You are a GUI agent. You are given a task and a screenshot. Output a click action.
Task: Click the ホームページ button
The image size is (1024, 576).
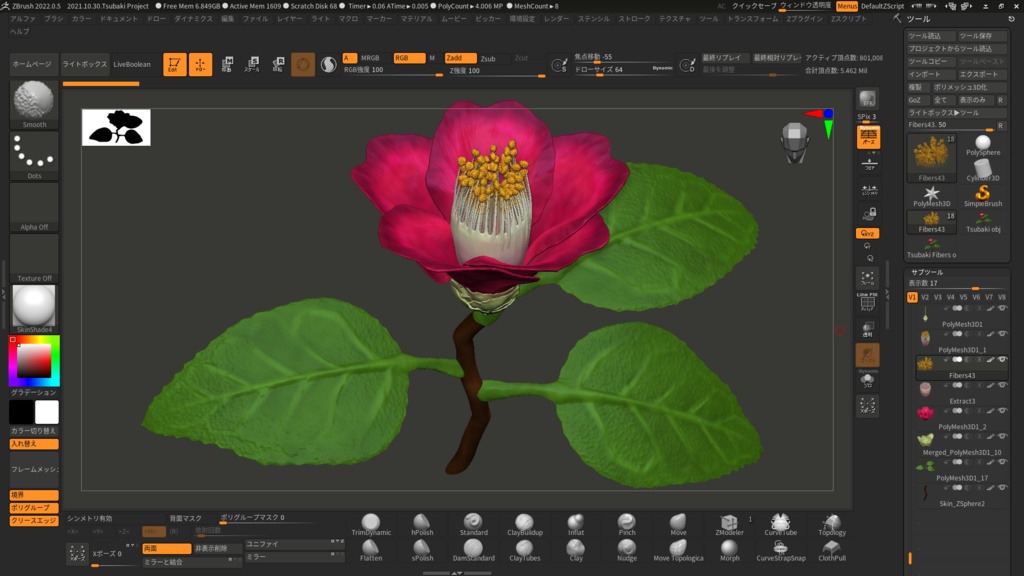pyautogui.click(x=32, y=64)
